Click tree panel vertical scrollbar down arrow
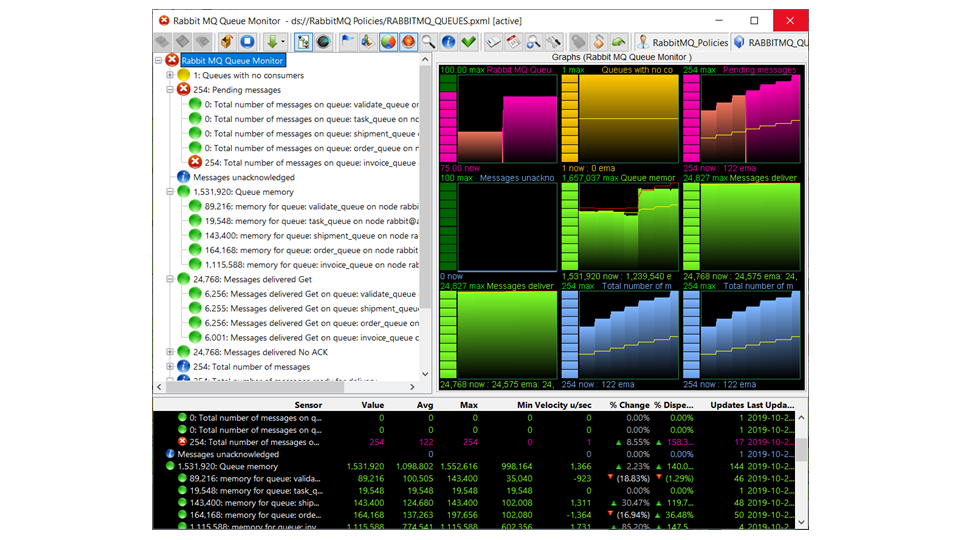 click(x=425, y=374)
